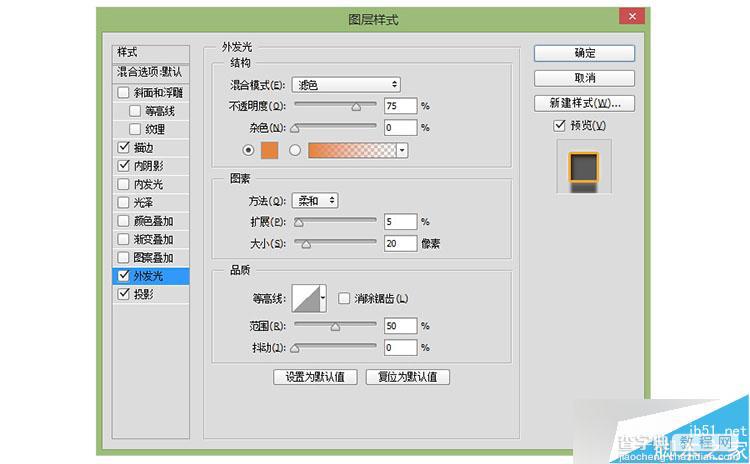The height and width of the screenshot is (464, 750).
Task: Enable the 光泽 checkbox
Action: pyautogui.click(x=123, y=202)
